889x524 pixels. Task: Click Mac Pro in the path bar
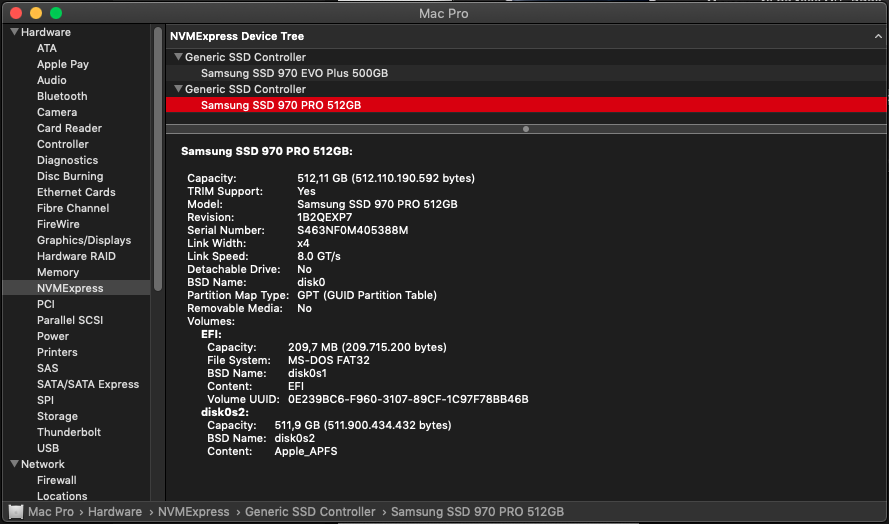pyautogui.click(x=51, y=512)
